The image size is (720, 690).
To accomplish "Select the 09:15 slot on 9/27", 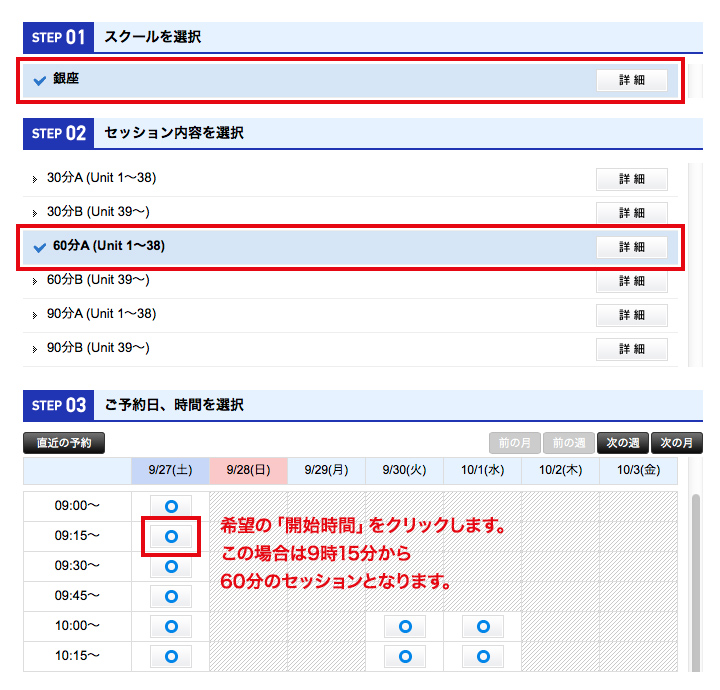I will [171, 537].
